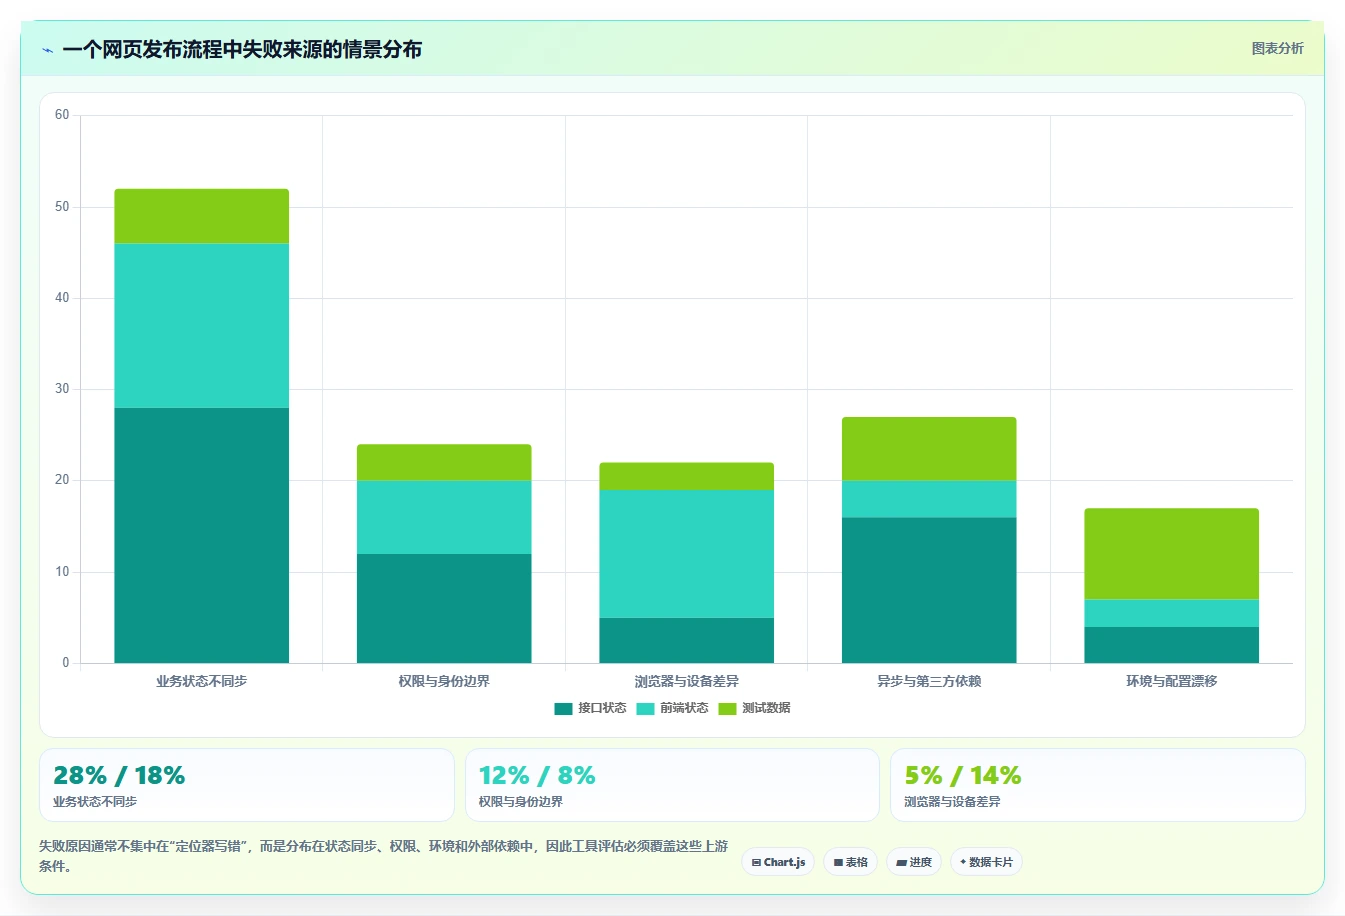Viewport: 1345px width, 916px height.
Task: Click the light teal 前端状态 segment of 业务状态不同步 bar
Action: click(x=202, y=326)
